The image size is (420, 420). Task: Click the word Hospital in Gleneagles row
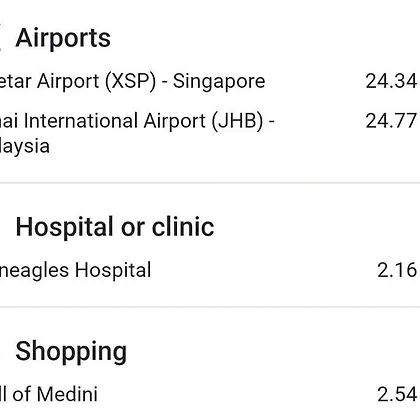(113, 270)
